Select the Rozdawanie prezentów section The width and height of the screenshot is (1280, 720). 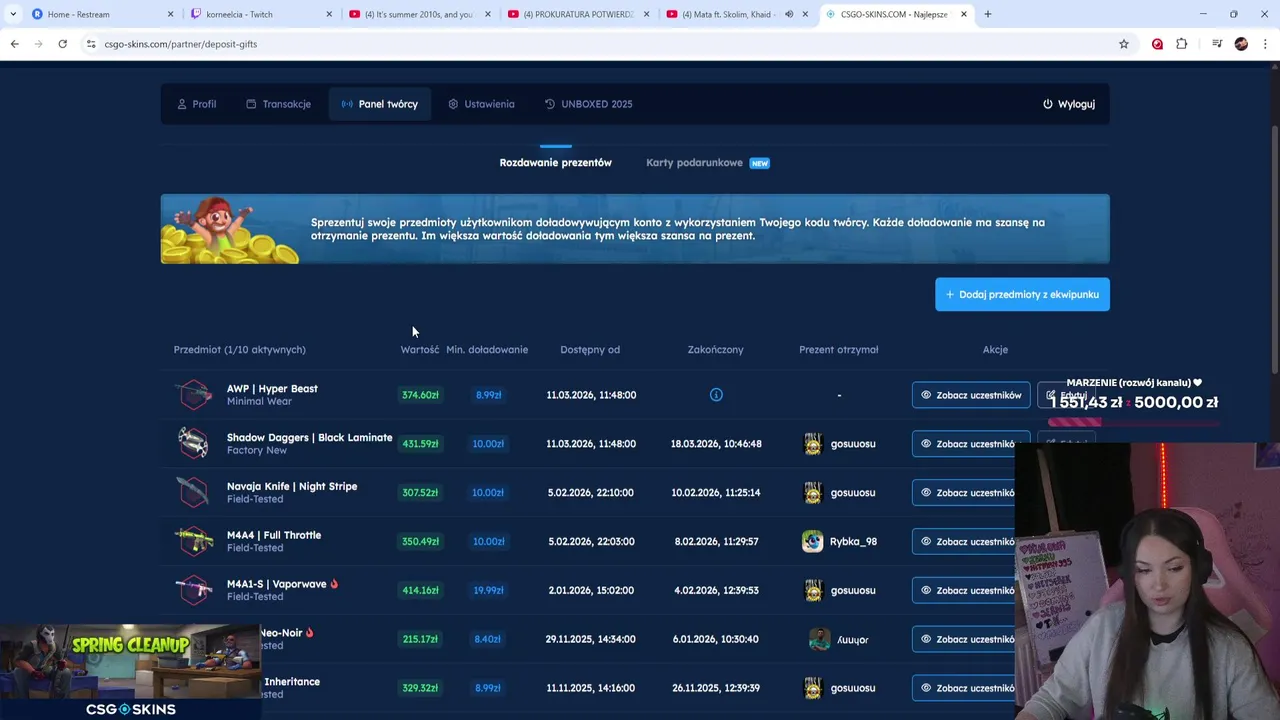click(555, 163)
